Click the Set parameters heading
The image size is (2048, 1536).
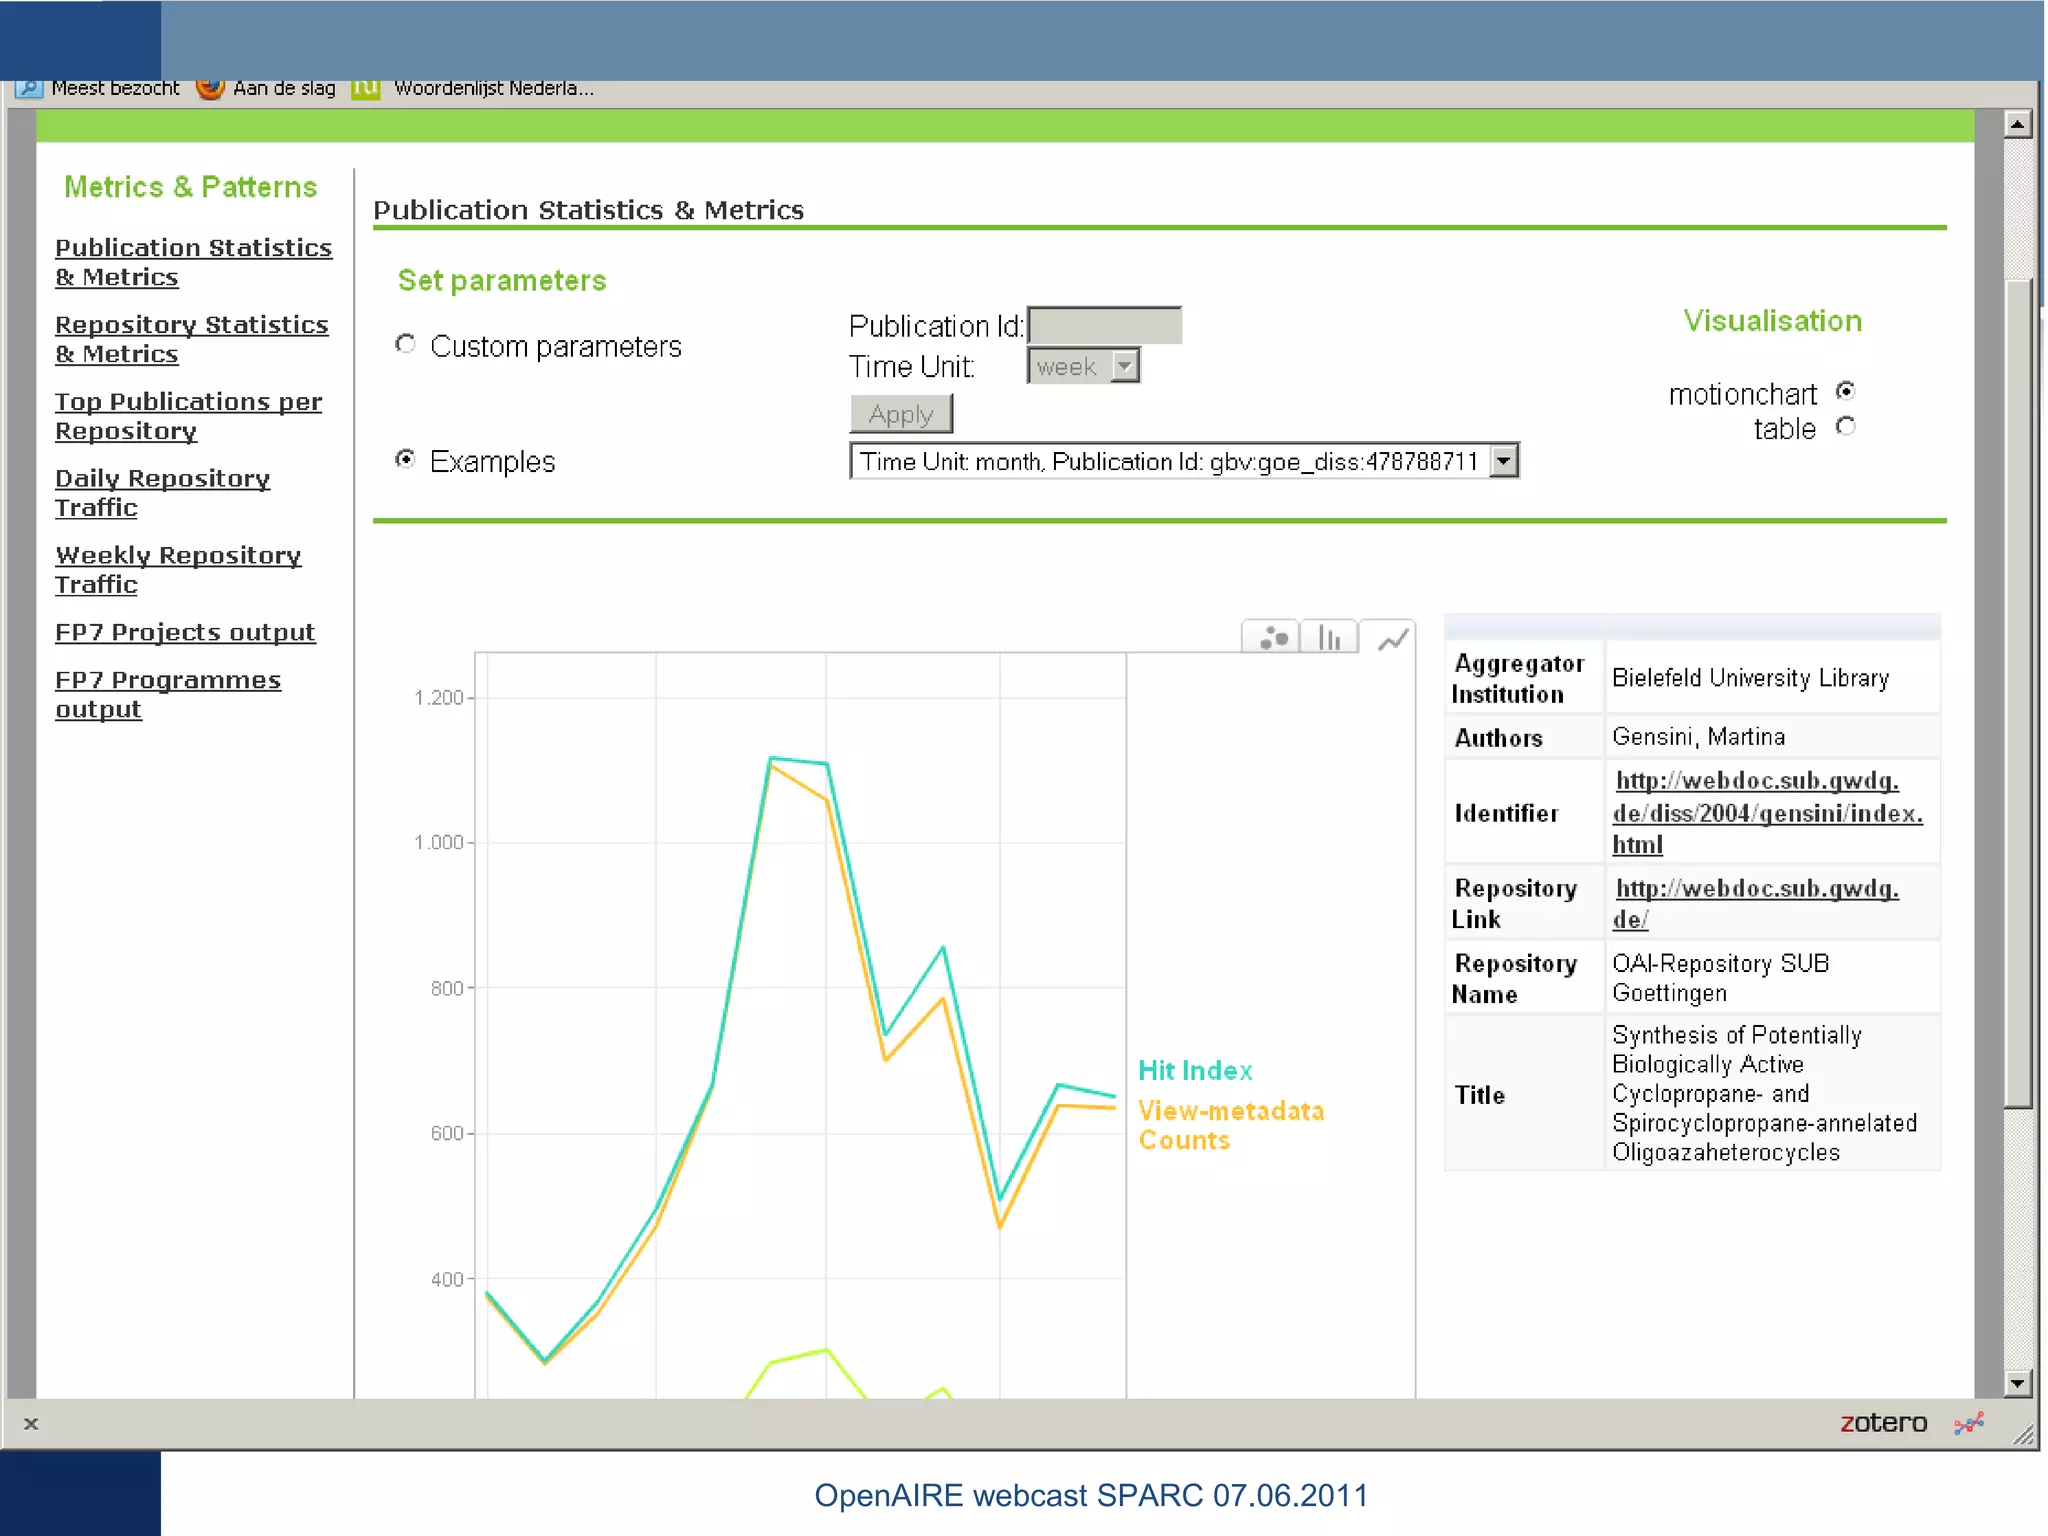(x=502, y=280)
